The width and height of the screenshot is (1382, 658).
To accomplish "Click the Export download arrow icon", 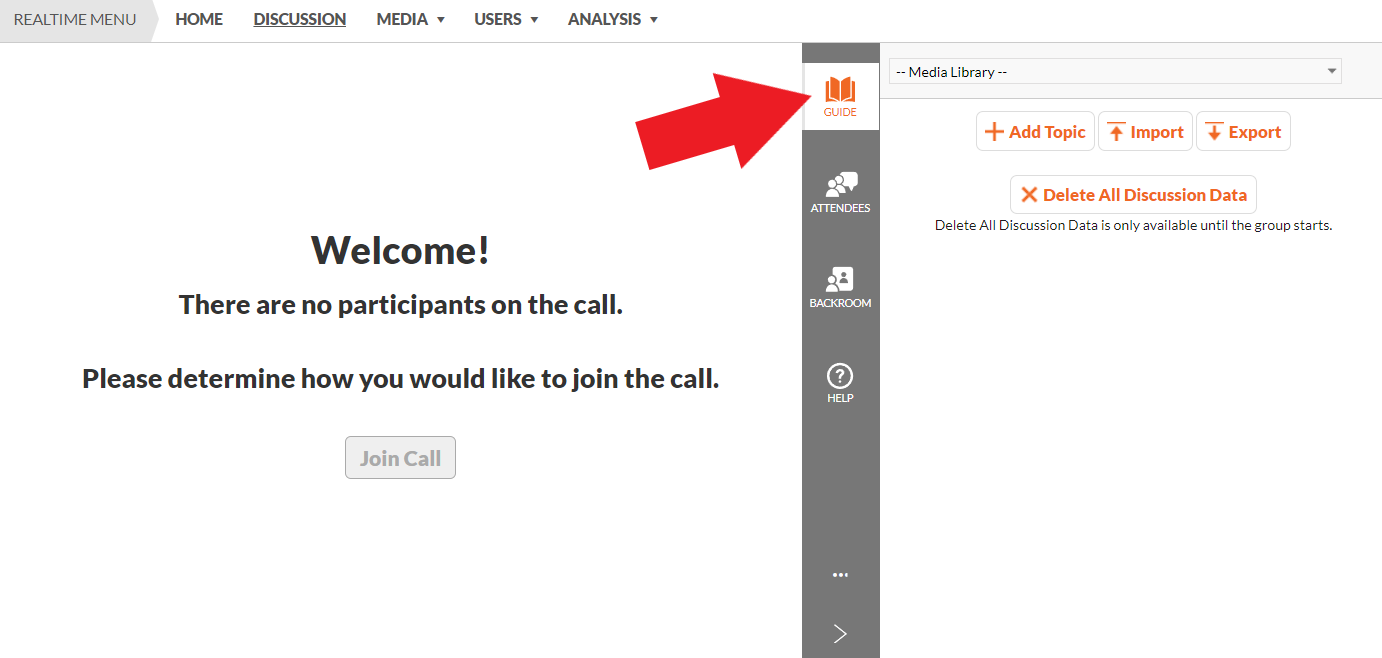I will coord(1214,132).
